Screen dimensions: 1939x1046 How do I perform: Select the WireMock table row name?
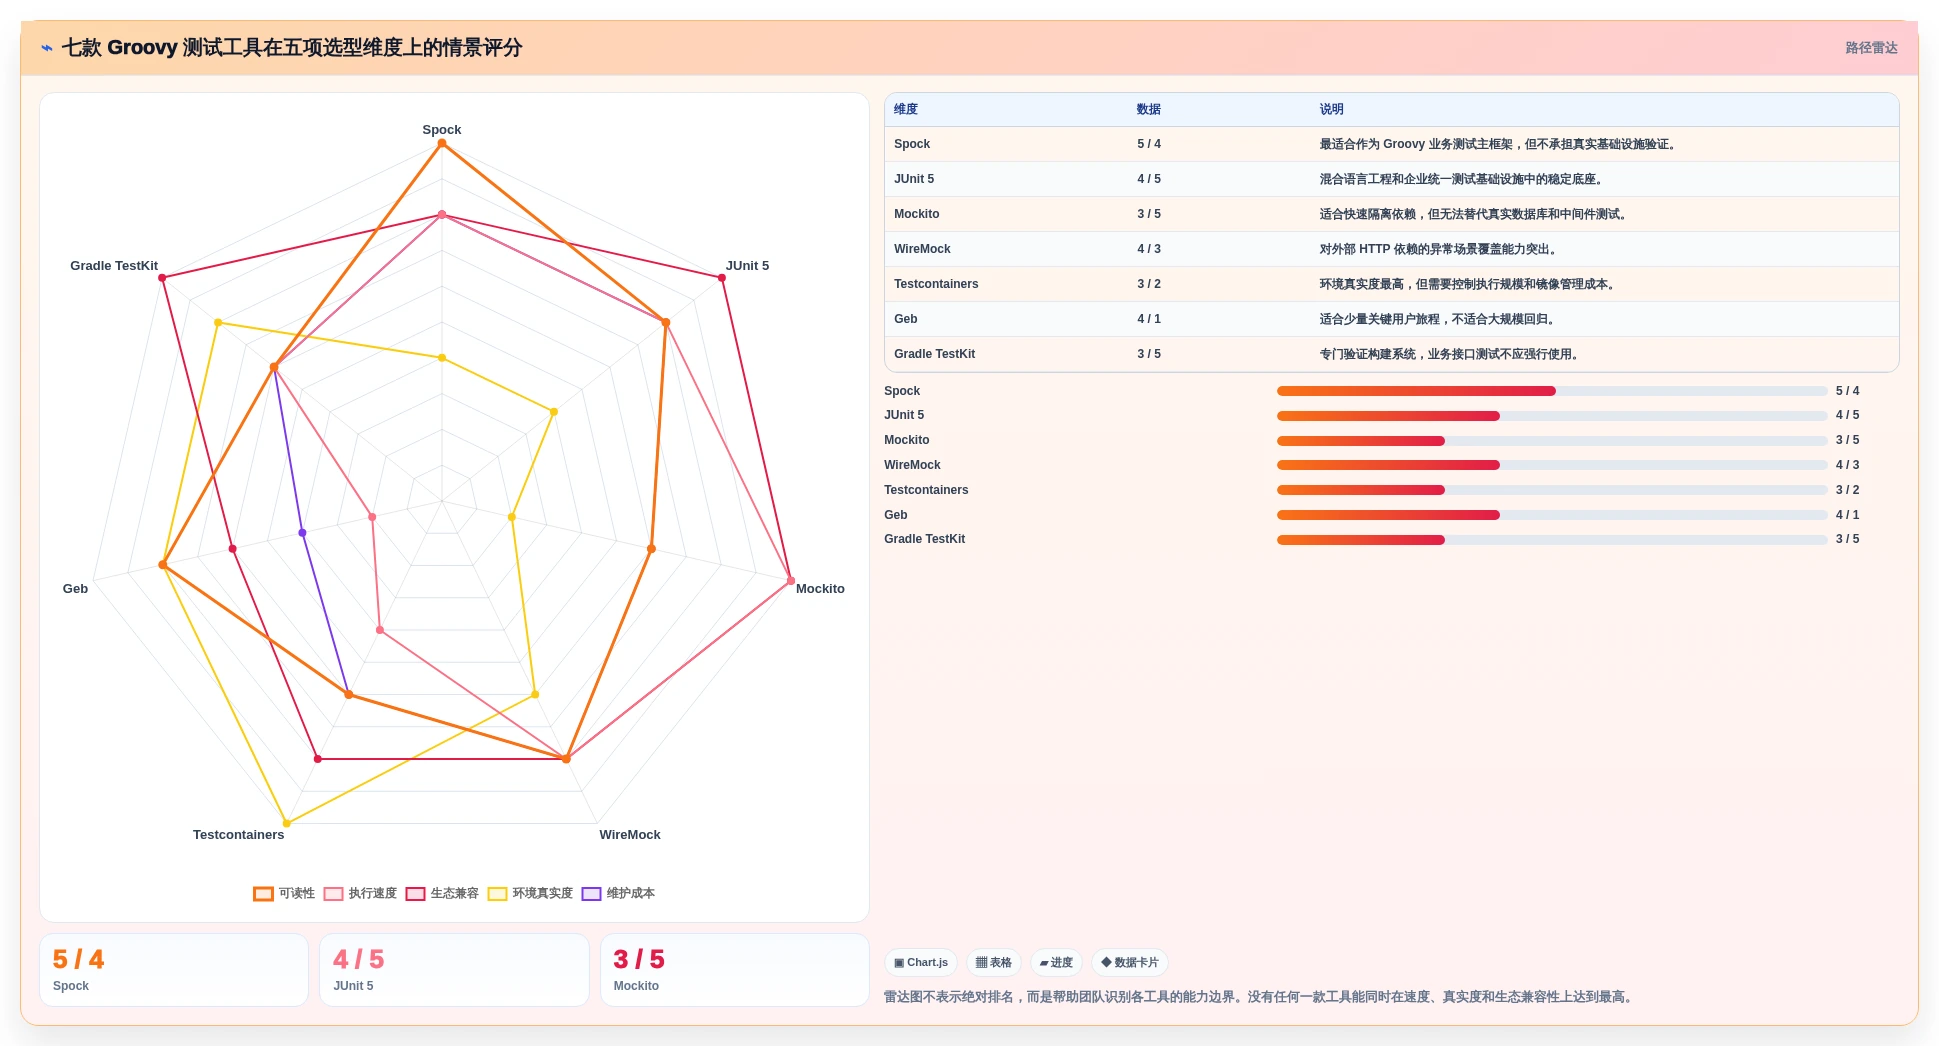point(922,249)
